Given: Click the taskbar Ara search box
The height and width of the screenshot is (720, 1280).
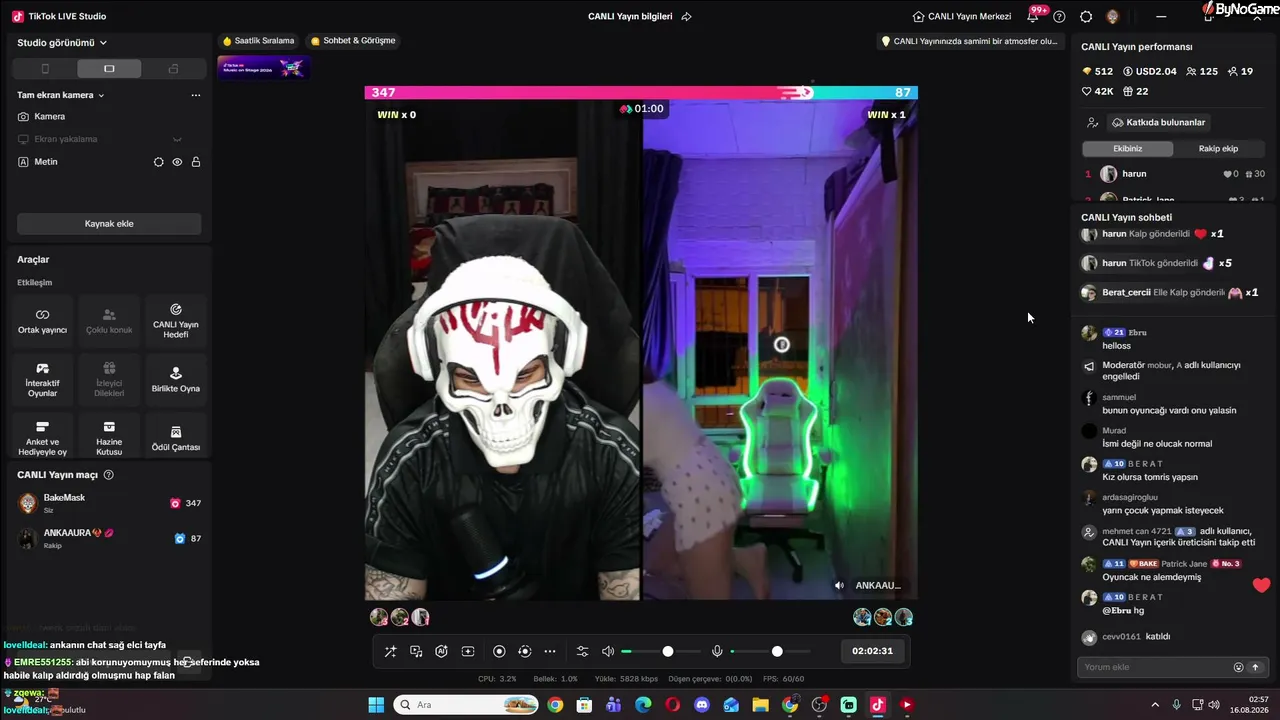Looking at the screenshot, I should pyautogui.click(x=466, y=705).
